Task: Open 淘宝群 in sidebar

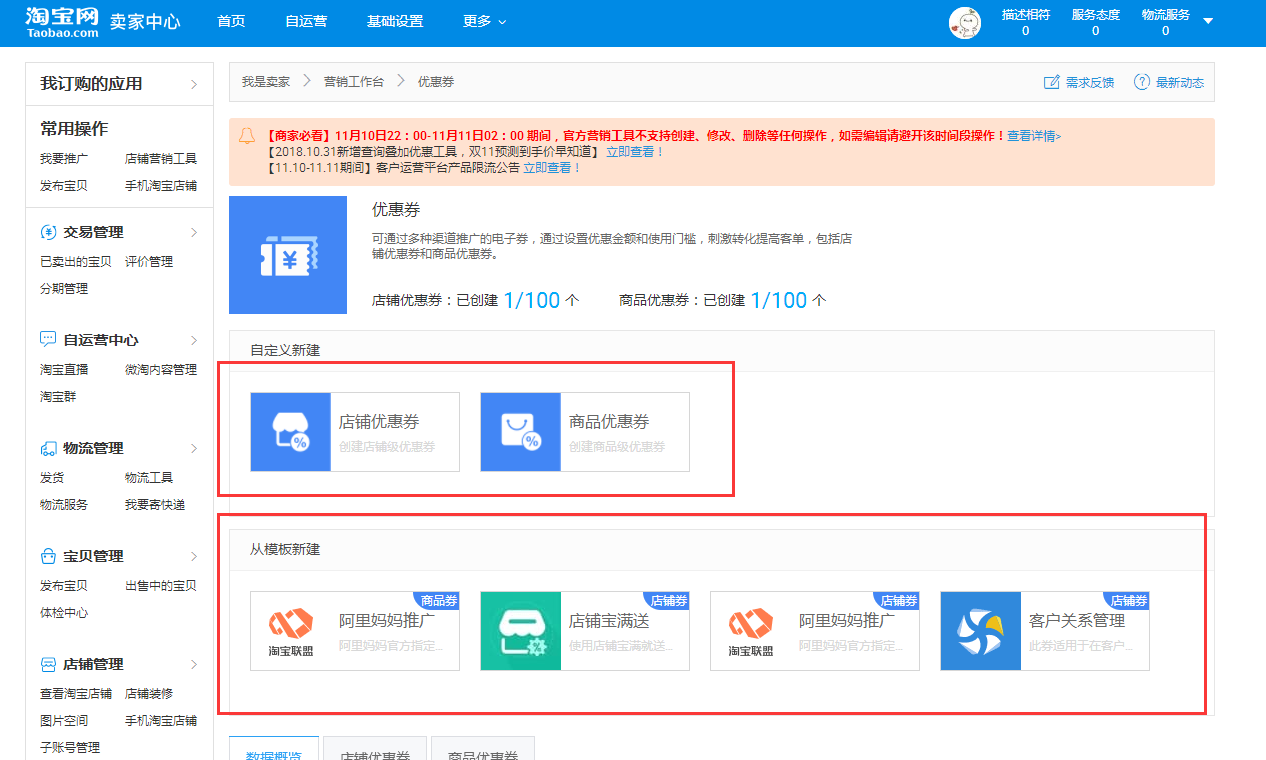Action: (58, 396)
